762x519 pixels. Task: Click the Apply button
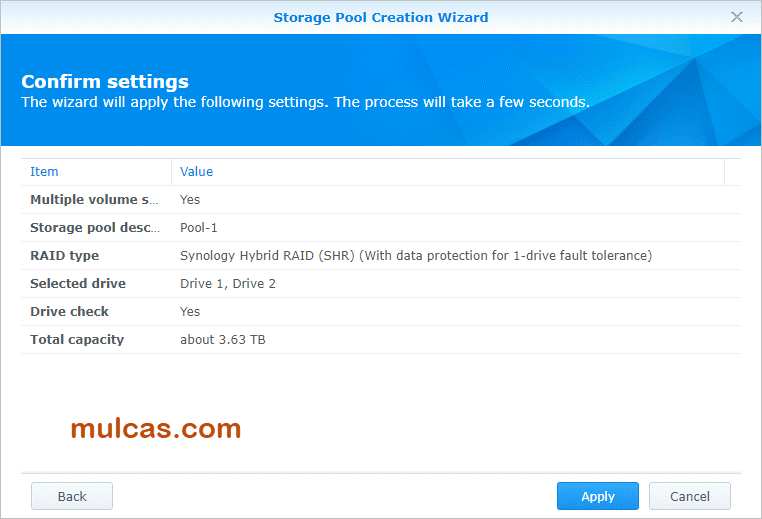coord(598,496)
